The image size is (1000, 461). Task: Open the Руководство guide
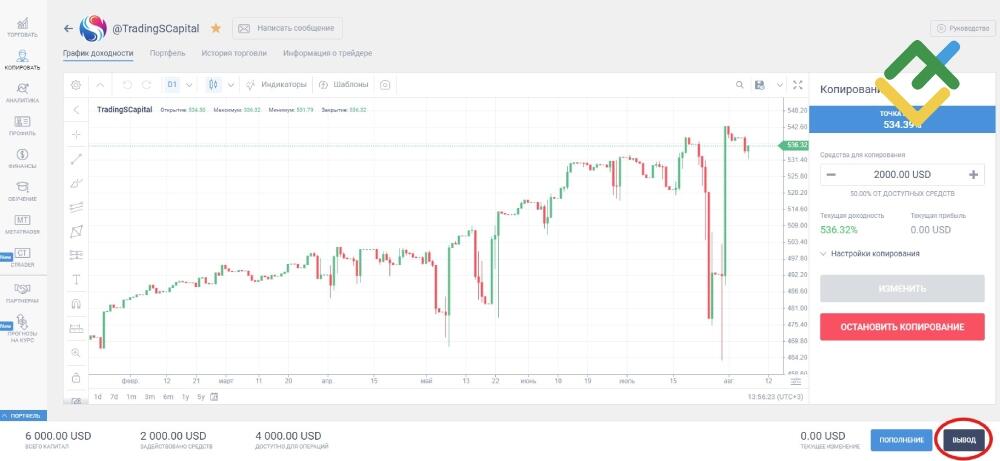point(963,28)
